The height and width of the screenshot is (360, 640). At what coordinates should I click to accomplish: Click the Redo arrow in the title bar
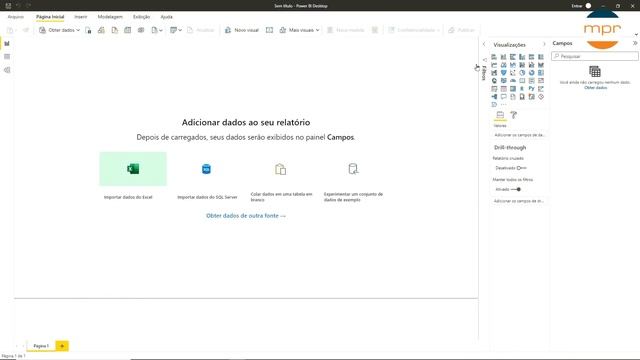point(28,6)
